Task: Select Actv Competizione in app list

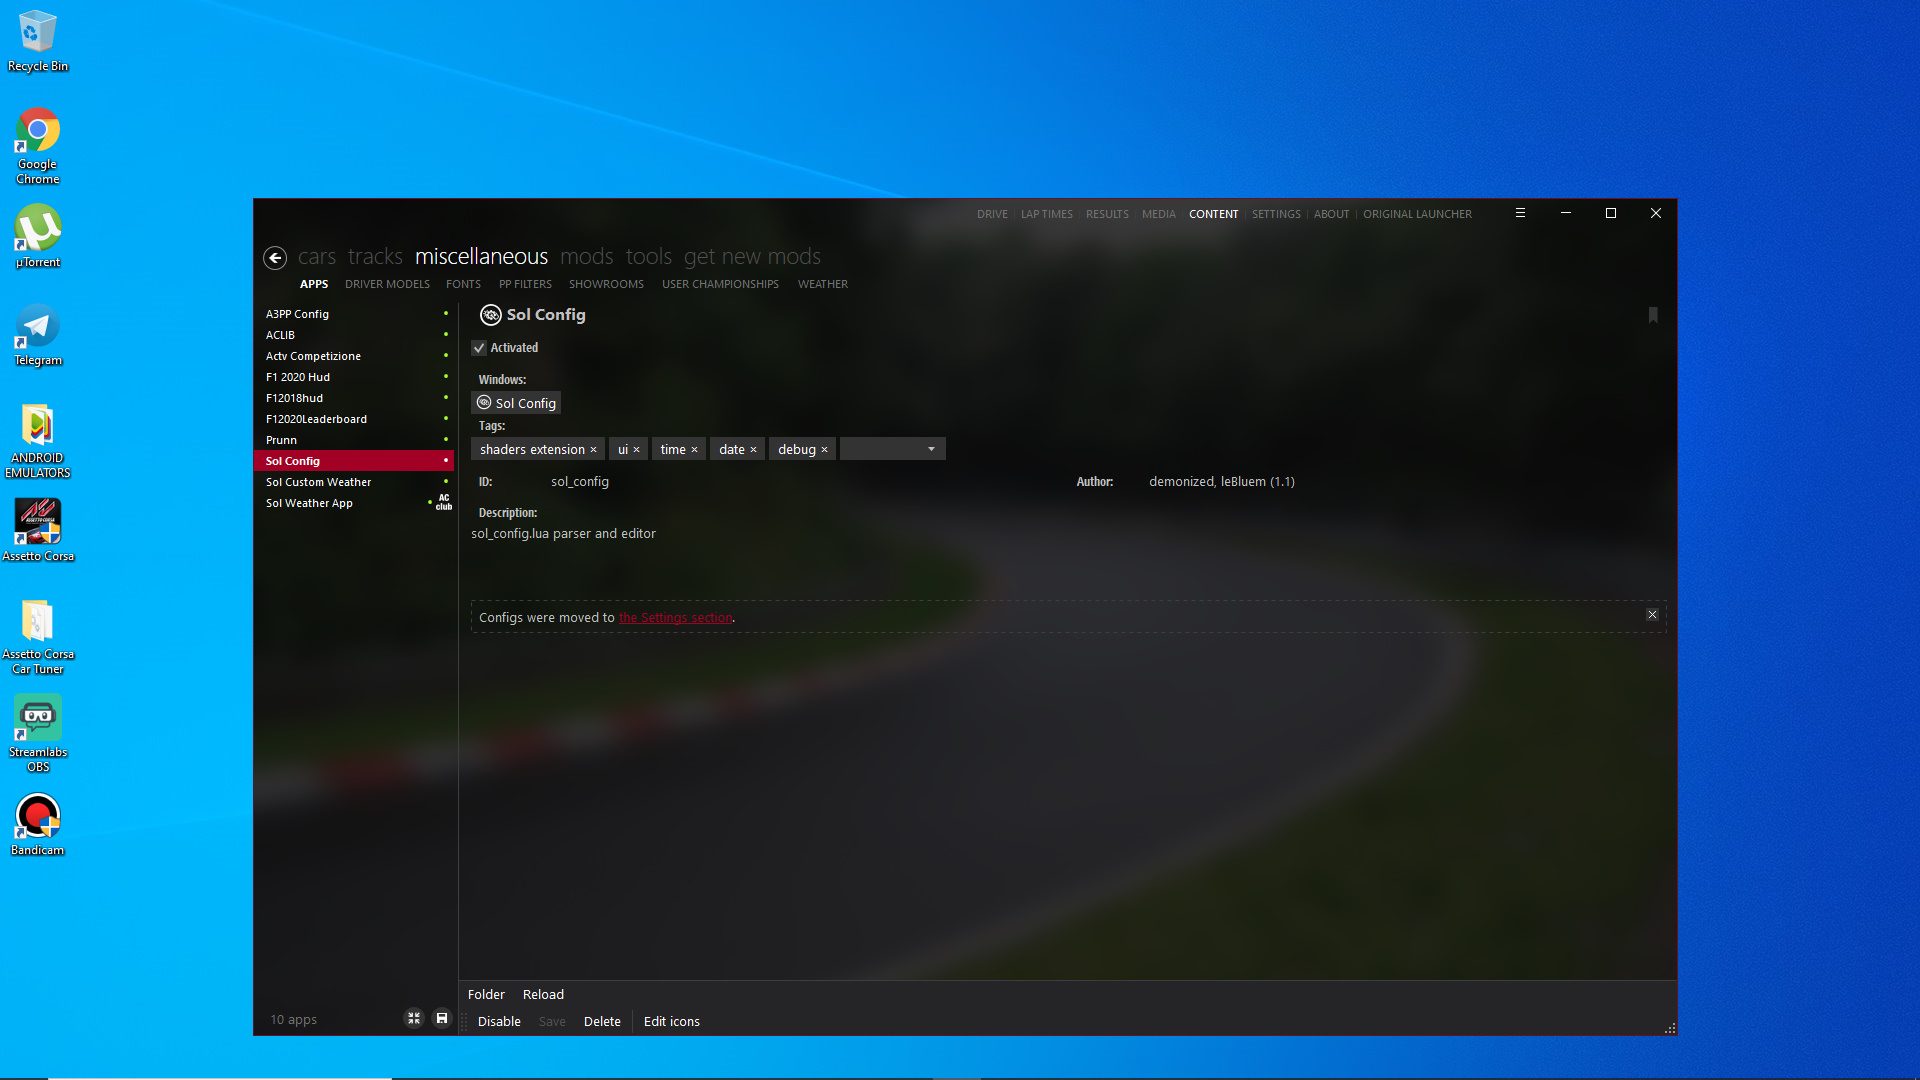Action: pos(355,356)
